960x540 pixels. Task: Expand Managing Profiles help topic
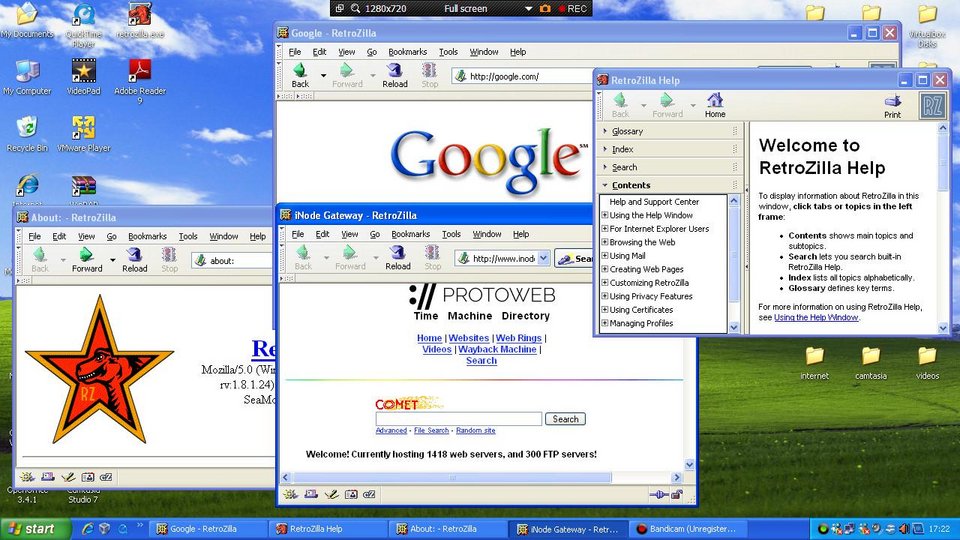coord(605,323)
